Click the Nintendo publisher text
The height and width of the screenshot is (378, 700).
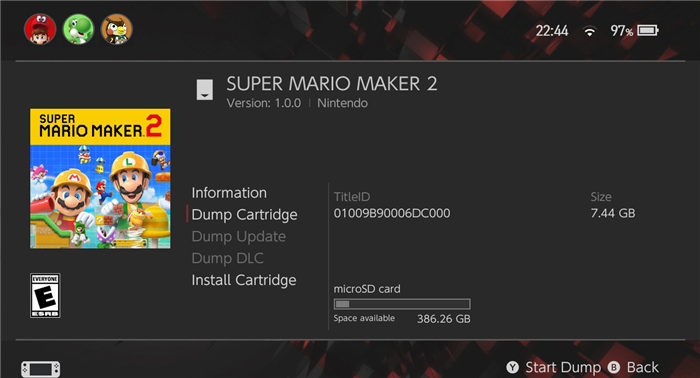pos(342,103)
